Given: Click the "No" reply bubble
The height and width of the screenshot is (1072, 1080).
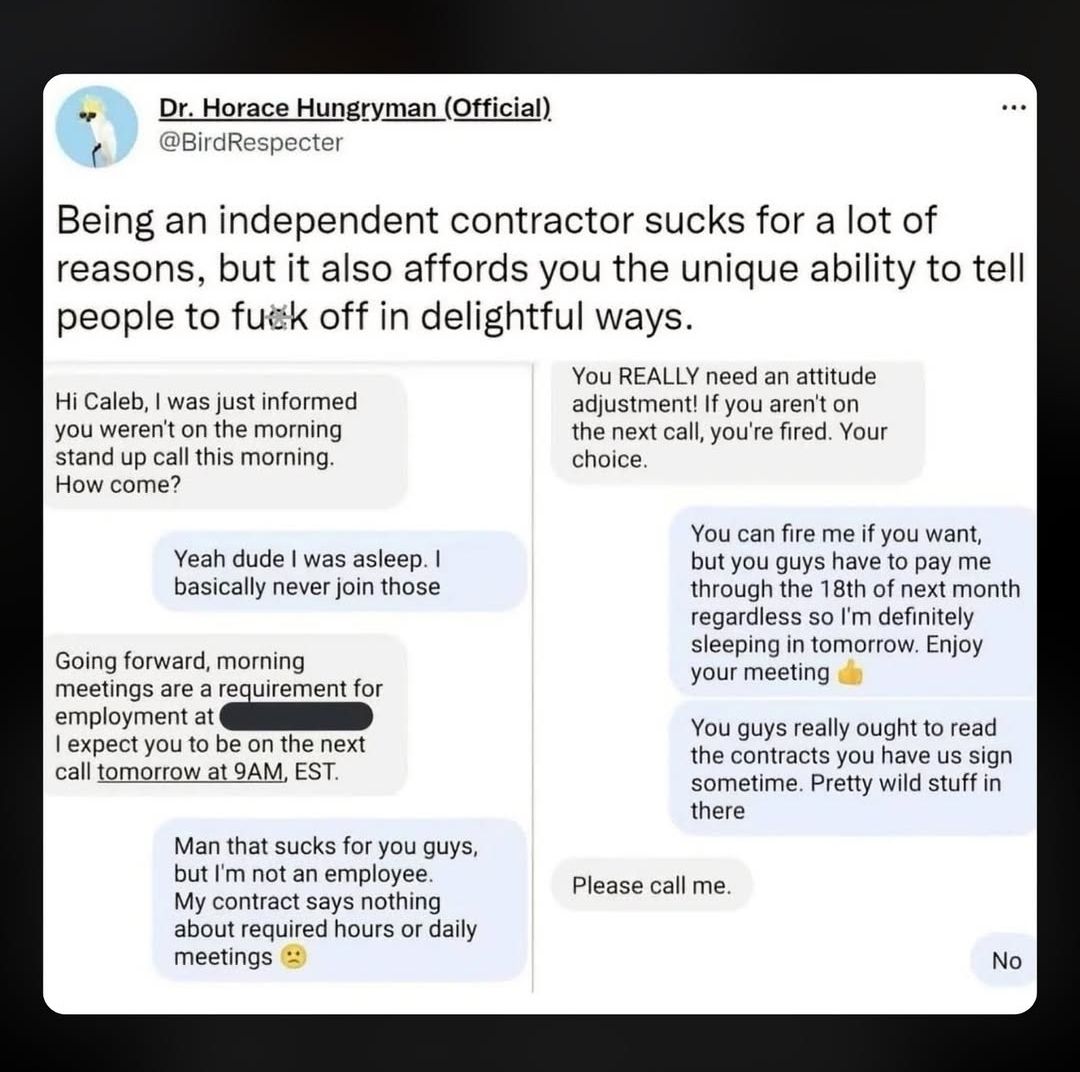Looking at the screenshot, I should pos(1004,960).
